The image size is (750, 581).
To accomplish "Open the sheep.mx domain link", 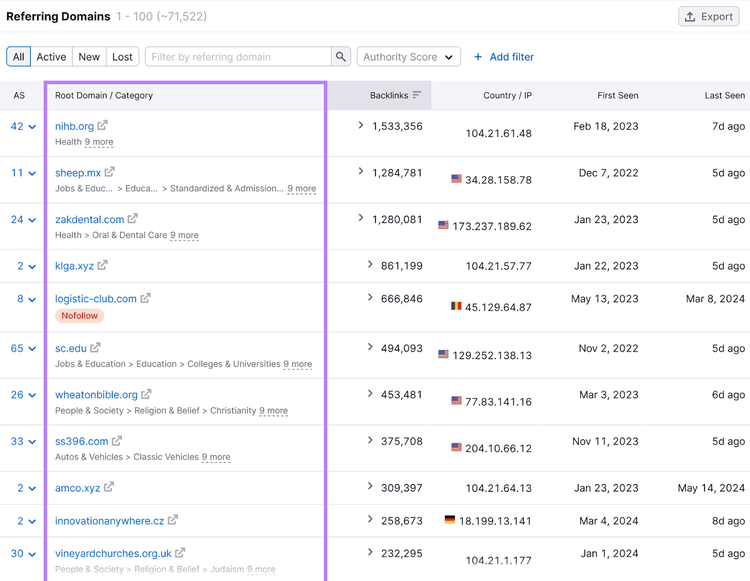I will point(78,173).
